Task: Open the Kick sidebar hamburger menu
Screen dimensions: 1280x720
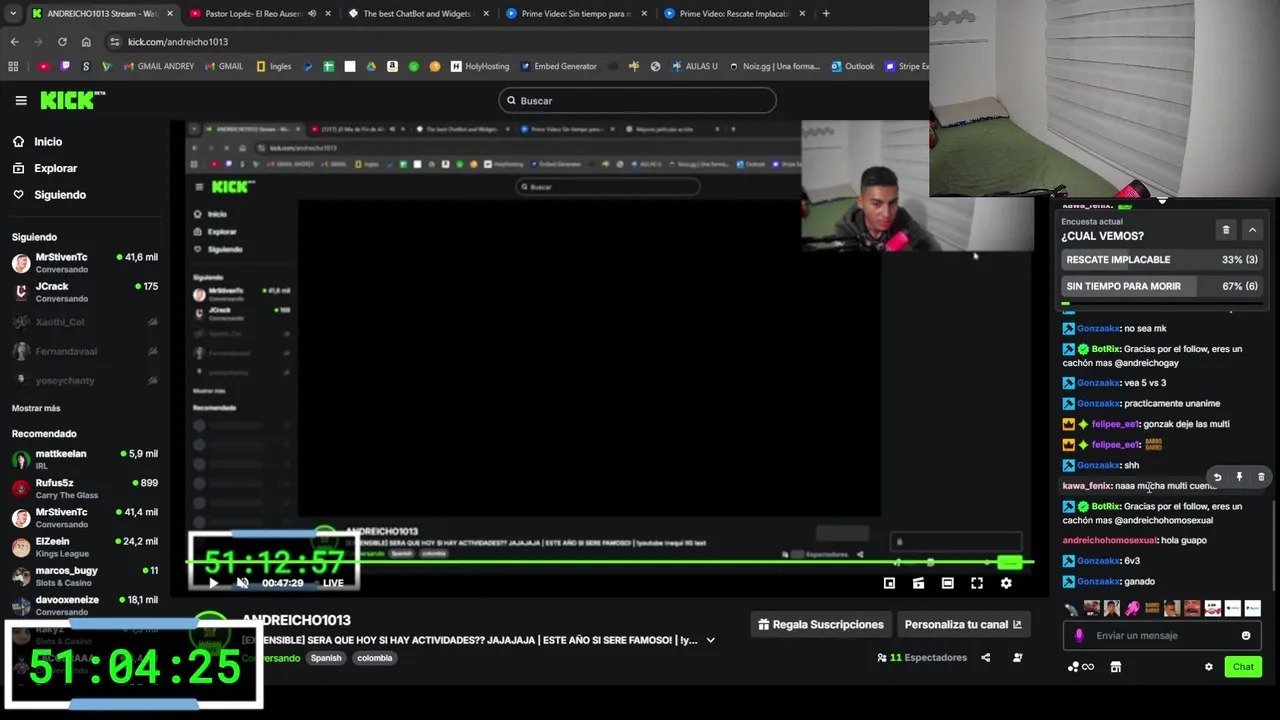Action: [x=21, y=100]
